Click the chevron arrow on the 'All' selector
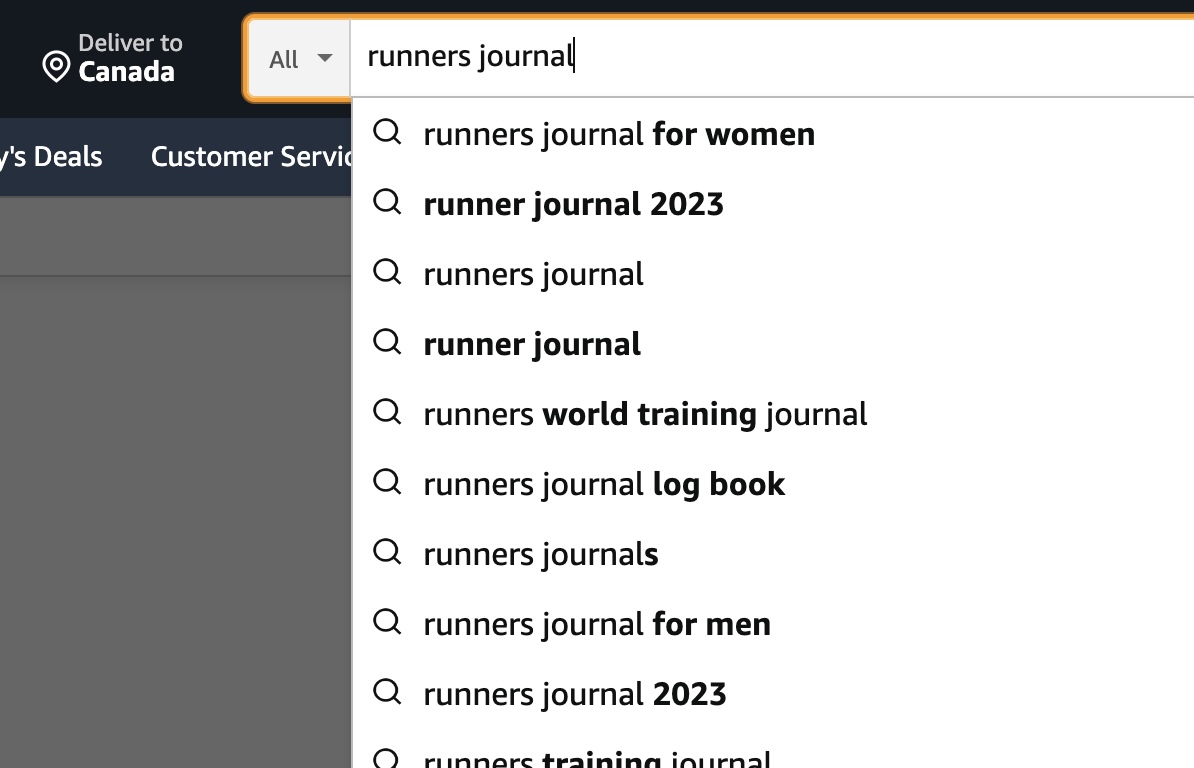 (x=325, y=58)
